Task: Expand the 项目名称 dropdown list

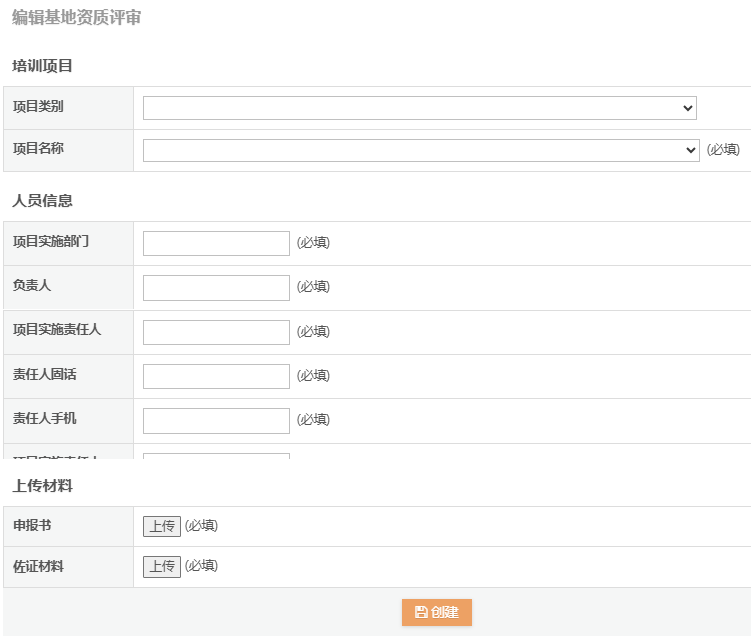Action: 421,150
